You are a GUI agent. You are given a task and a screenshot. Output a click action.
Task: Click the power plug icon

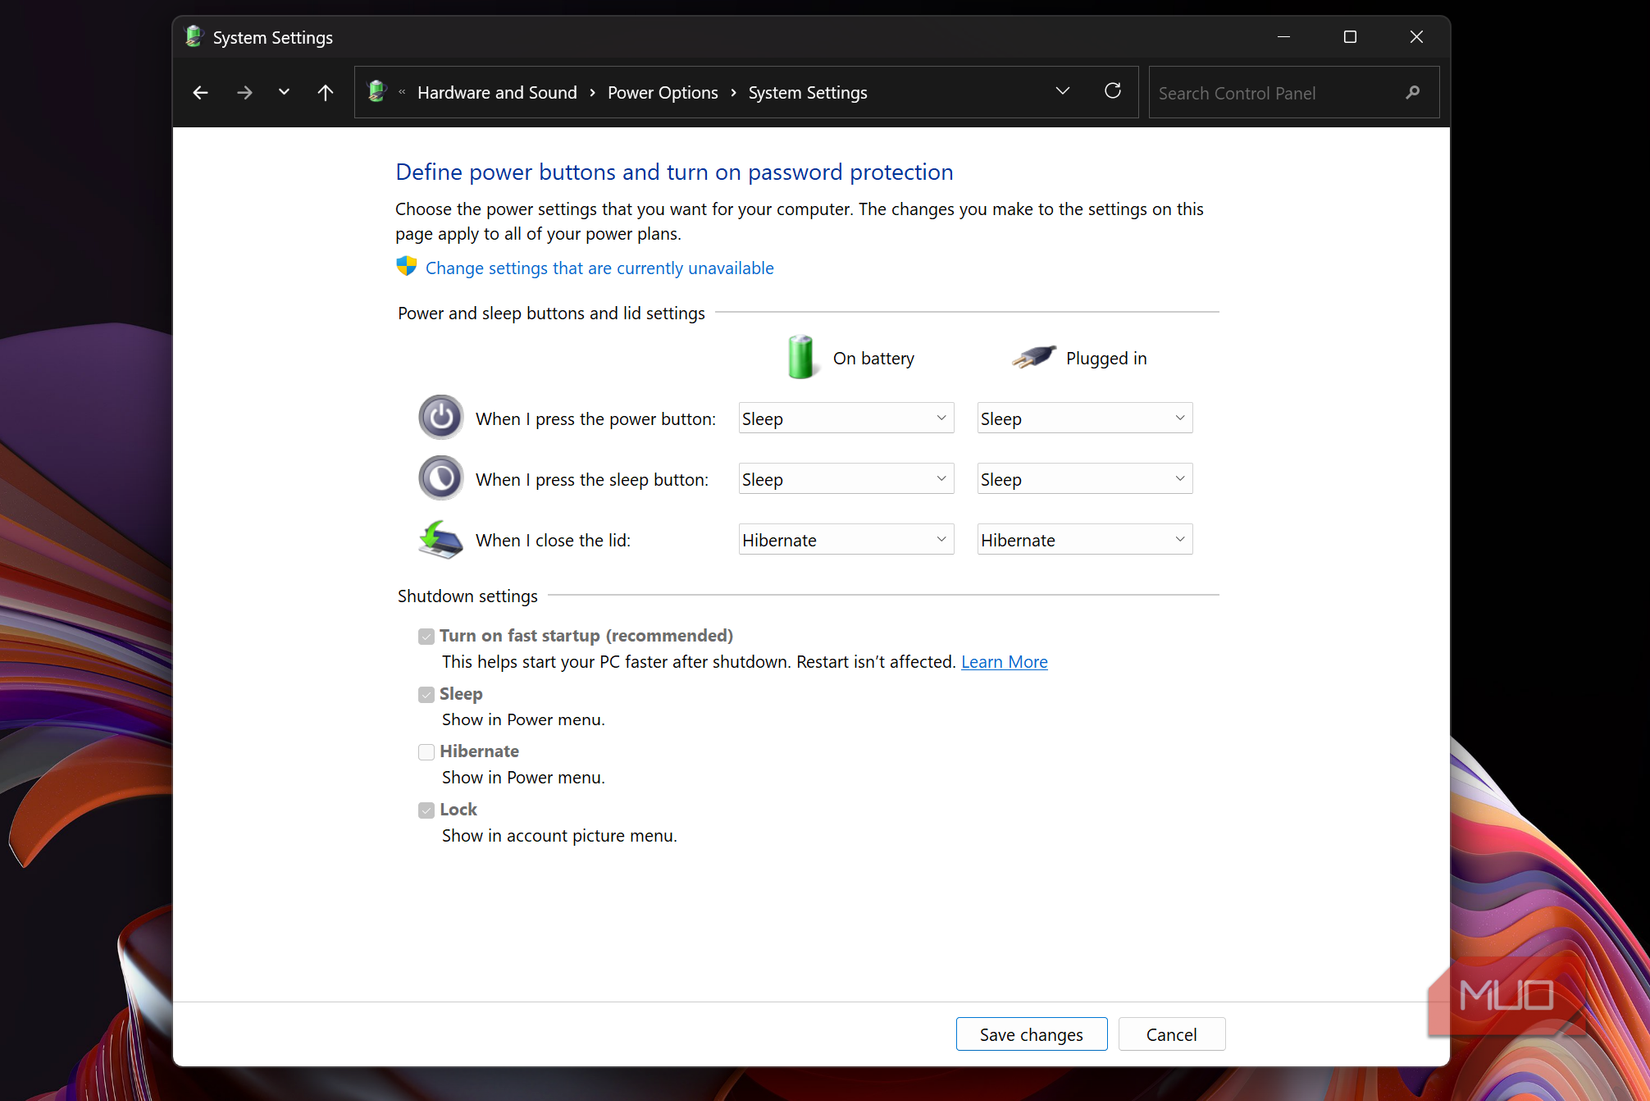(x=1033, y=356)
